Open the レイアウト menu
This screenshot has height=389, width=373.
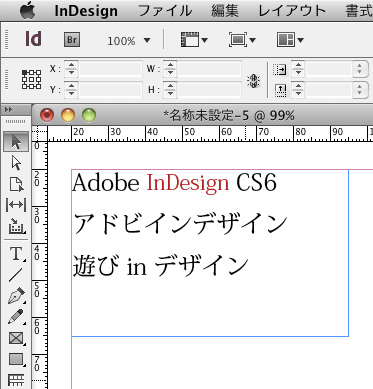(x=292, y=10)
